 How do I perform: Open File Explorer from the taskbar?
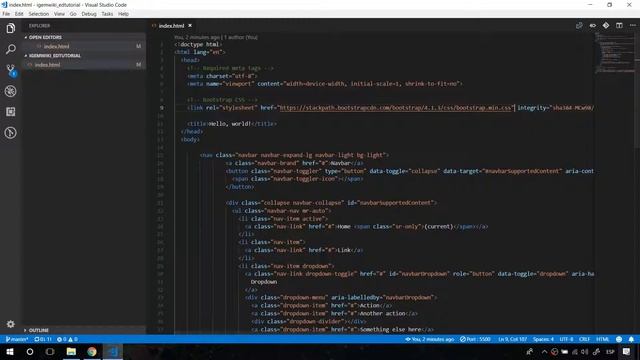[71, 351]
